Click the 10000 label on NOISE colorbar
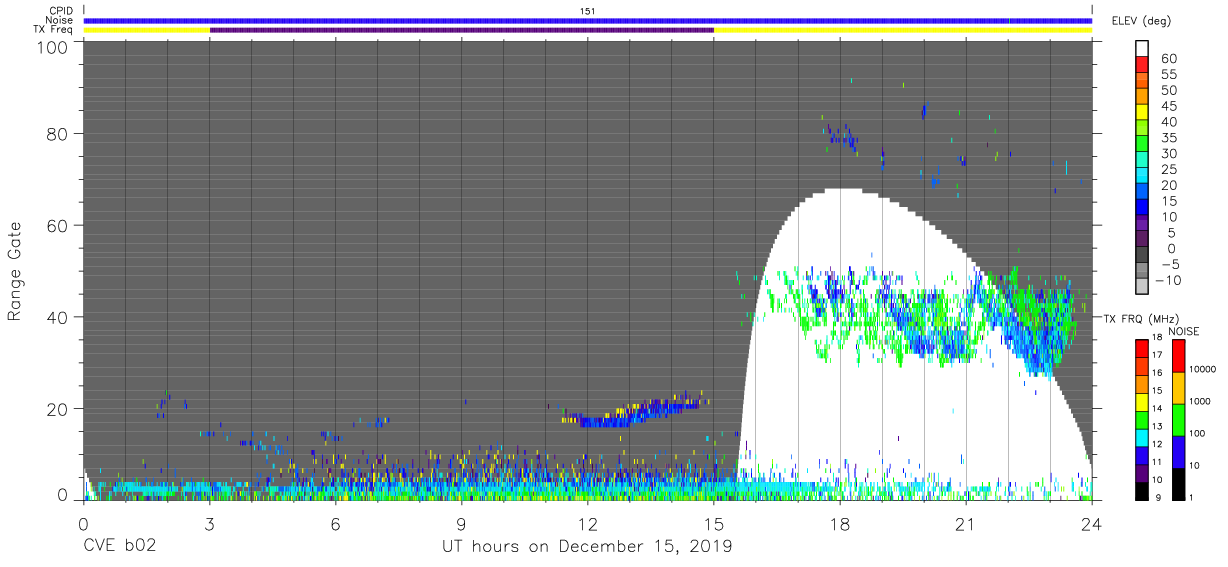The width and height of the screenshot is (1228, 567). [x=1202, y=369]
